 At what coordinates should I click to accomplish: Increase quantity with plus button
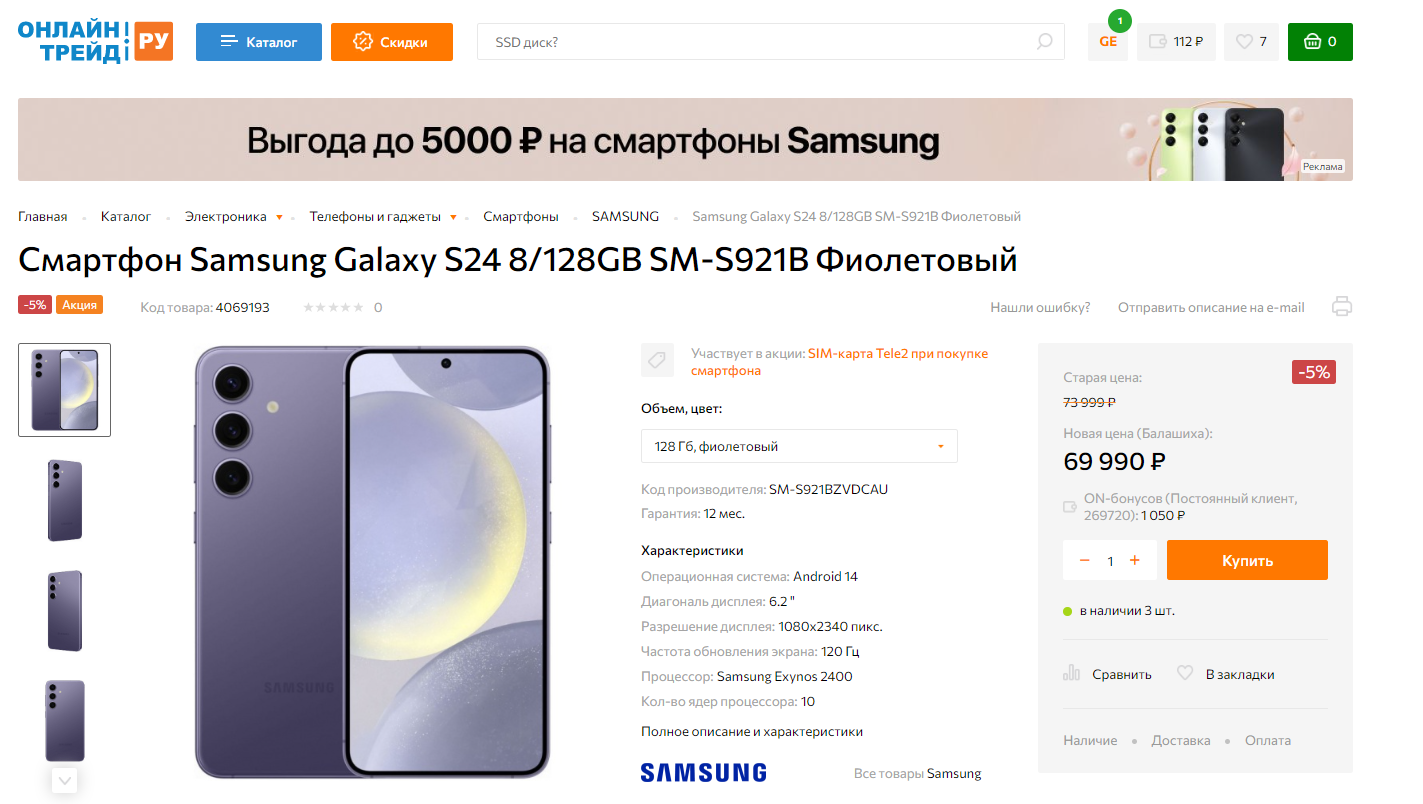coord(1135,561)
